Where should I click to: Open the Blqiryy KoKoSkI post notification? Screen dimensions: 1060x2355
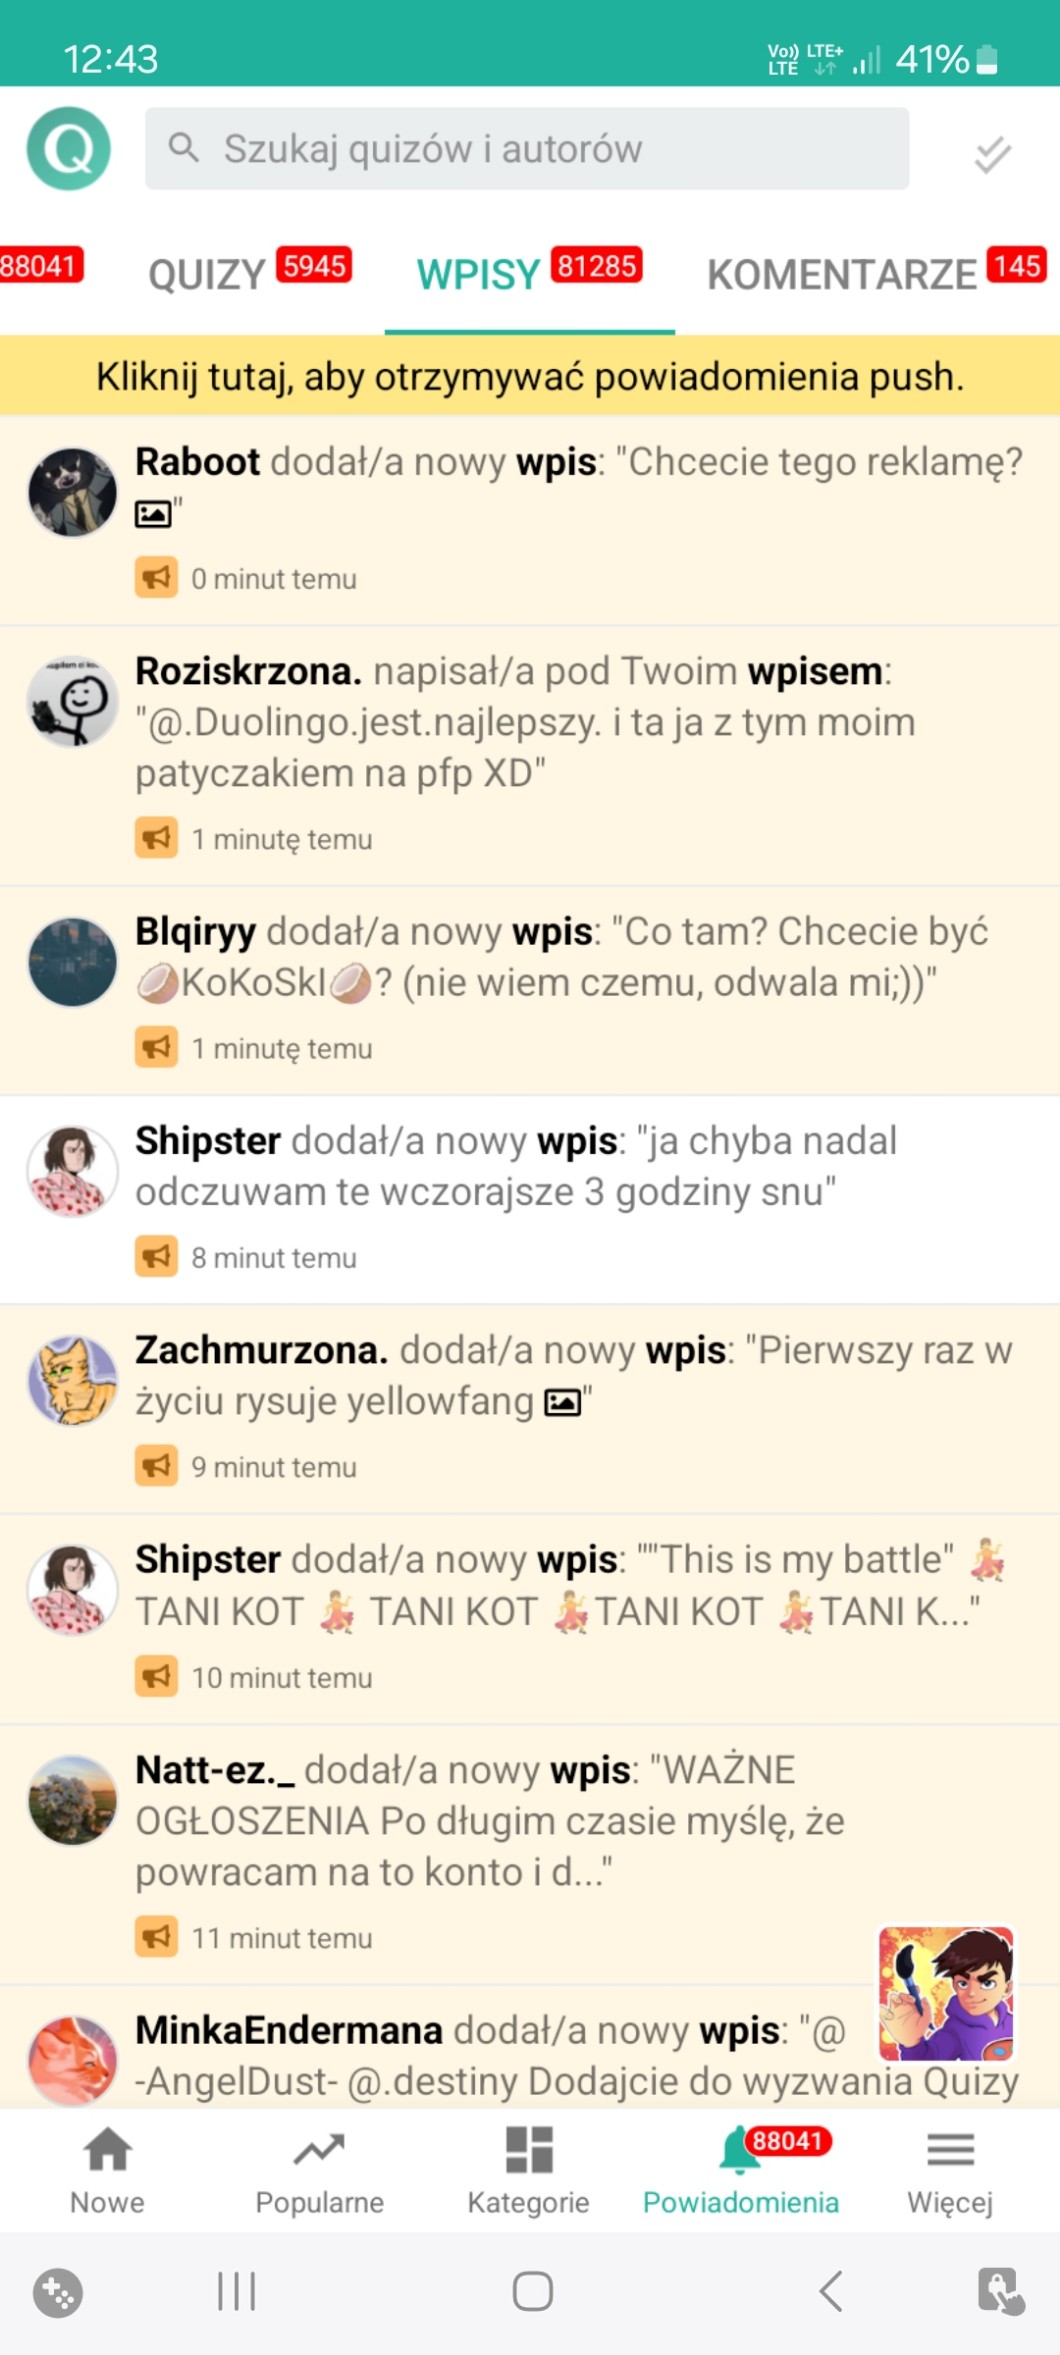[530, 990]
